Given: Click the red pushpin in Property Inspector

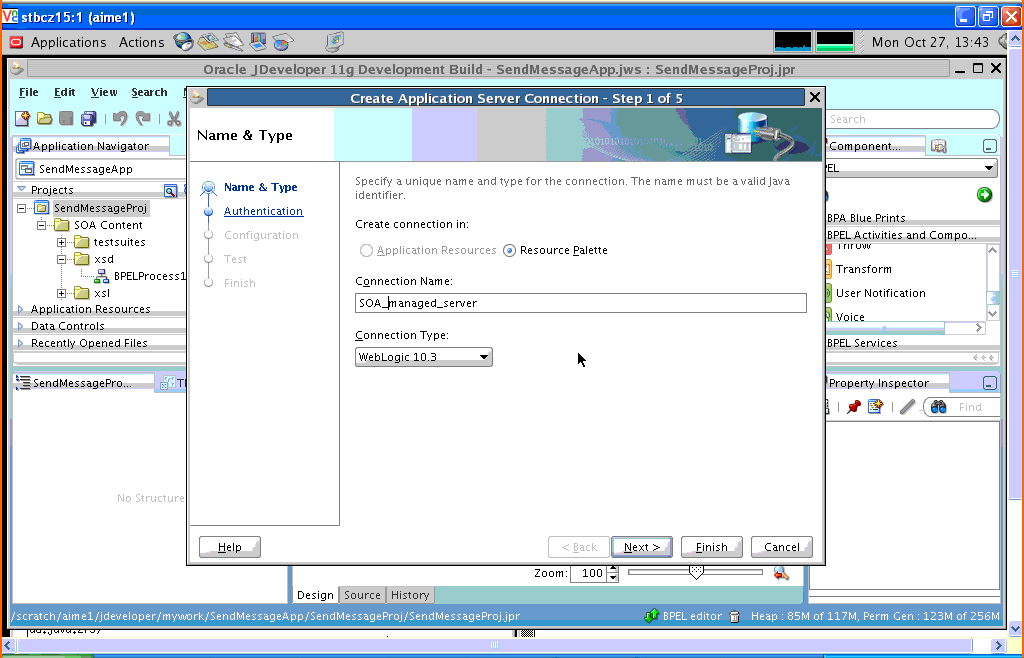Looking at the screenshot, I should click(853, 407).
